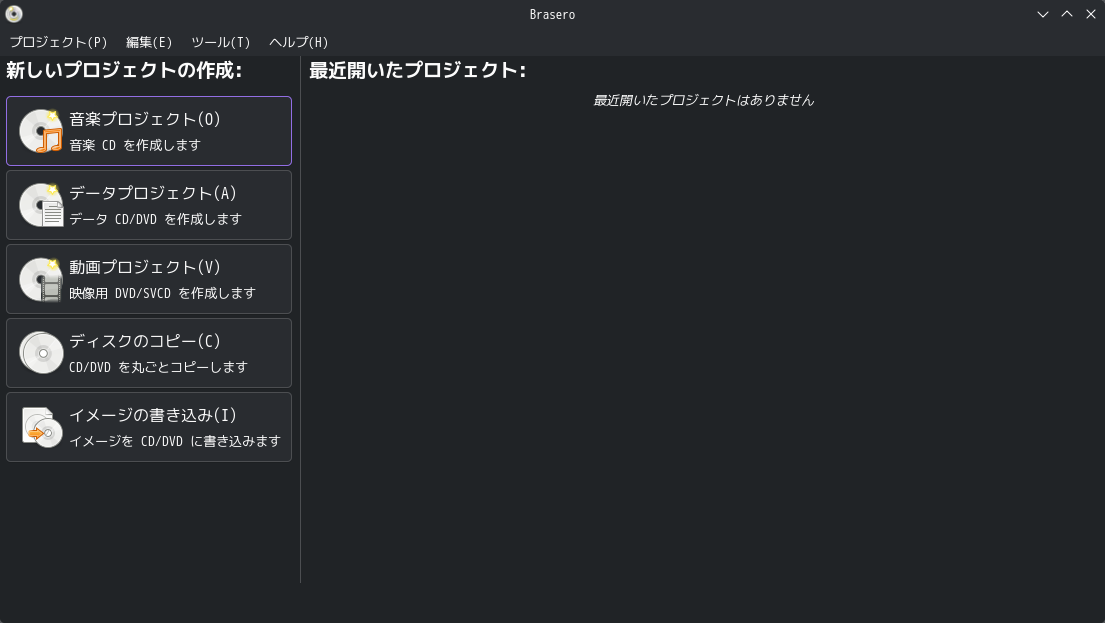Screen dimensions: 1105x623
Task: Click the music CD icon with orange note
Action: 41,131
